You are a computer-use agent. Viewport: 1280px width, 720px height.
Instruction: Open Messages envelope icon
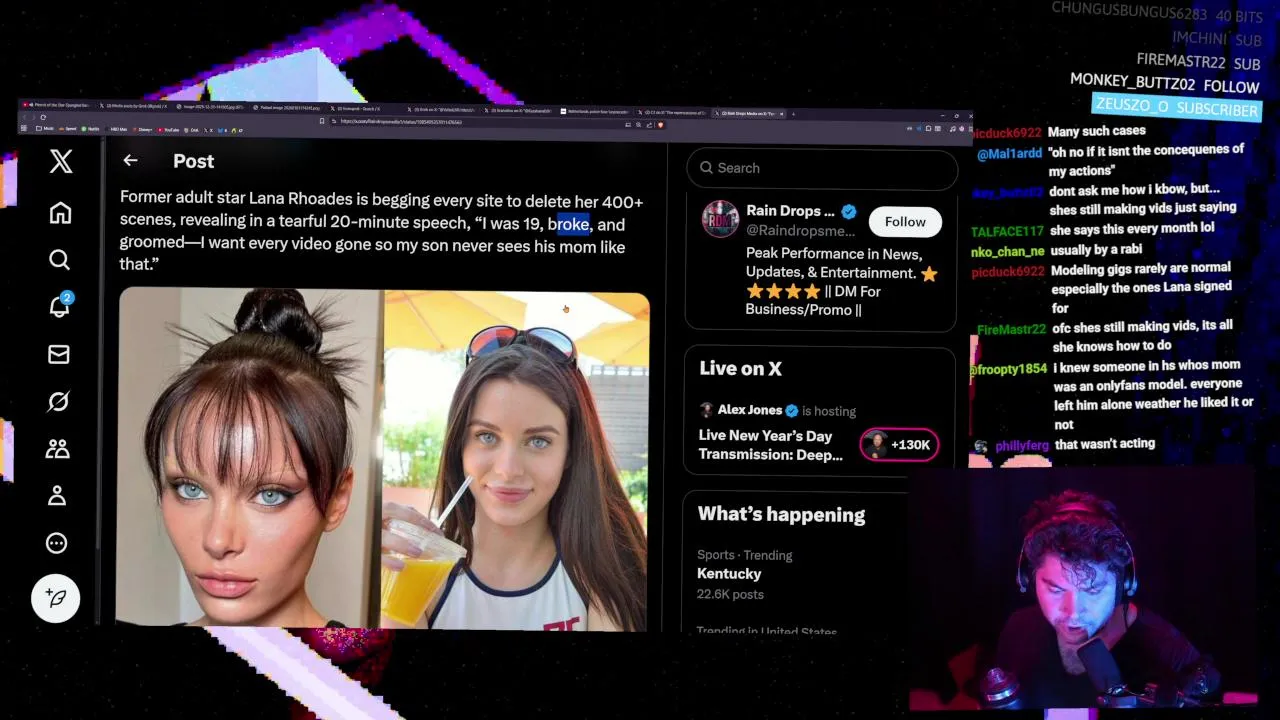[59, 354]
